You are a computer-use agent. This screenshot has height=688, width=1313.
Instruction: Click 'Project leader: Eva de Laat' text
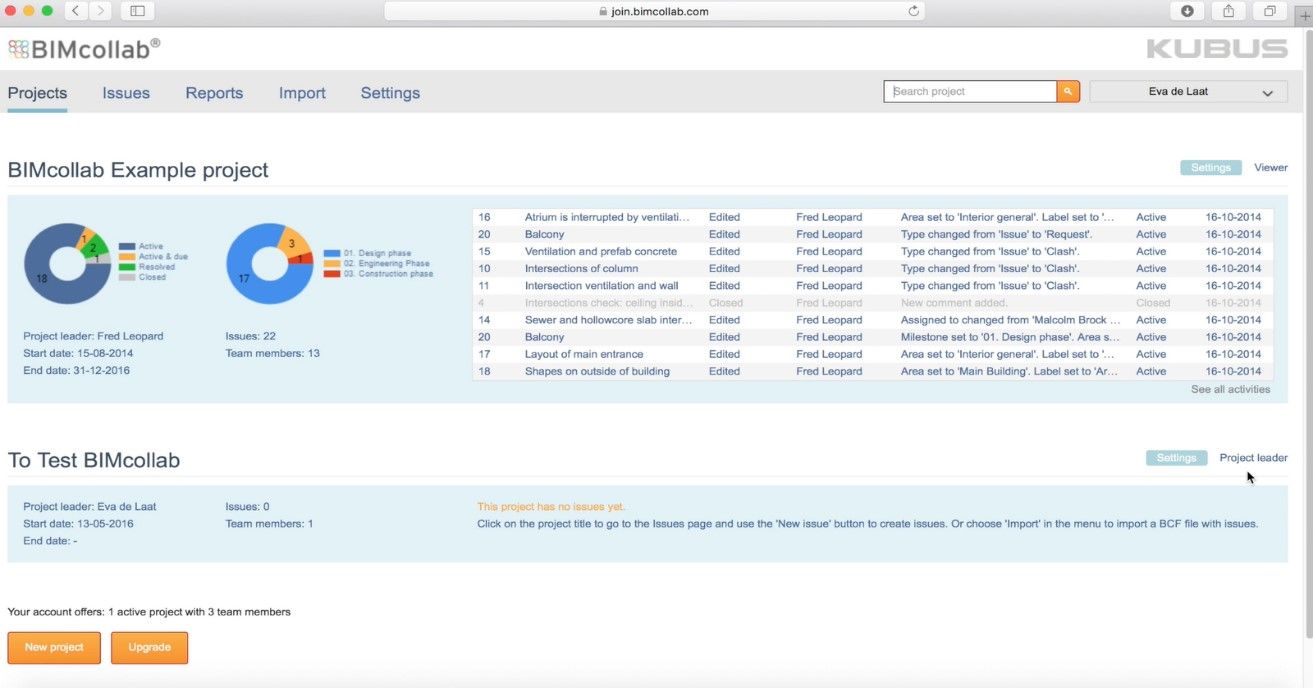click(x=90, y=506)
